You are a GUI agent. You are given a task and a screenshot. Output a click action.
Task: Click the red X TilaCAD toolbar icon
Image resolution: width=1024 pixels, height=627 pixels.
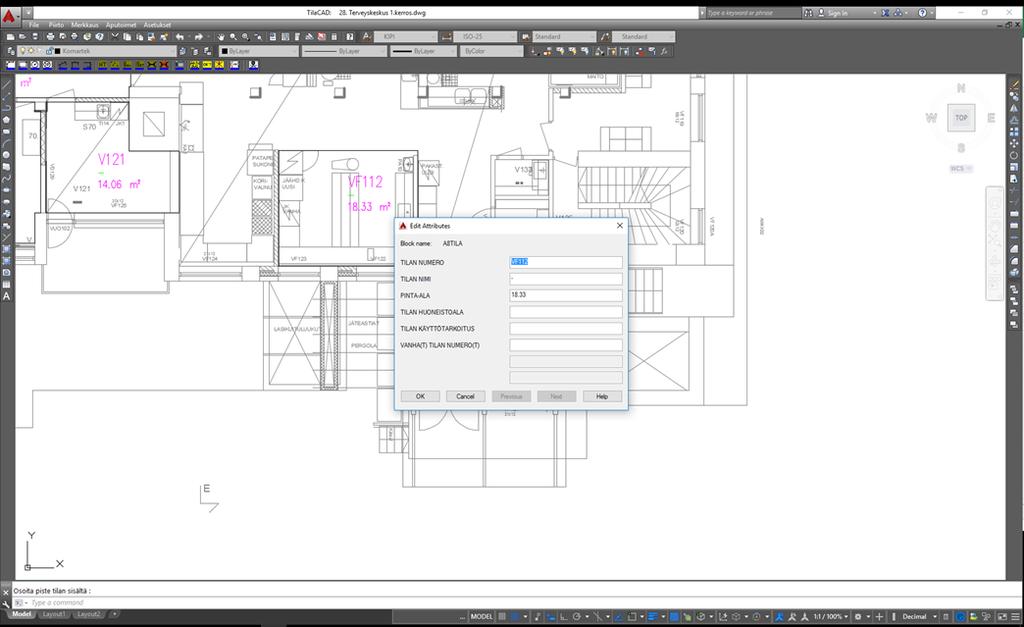point(163,65)
